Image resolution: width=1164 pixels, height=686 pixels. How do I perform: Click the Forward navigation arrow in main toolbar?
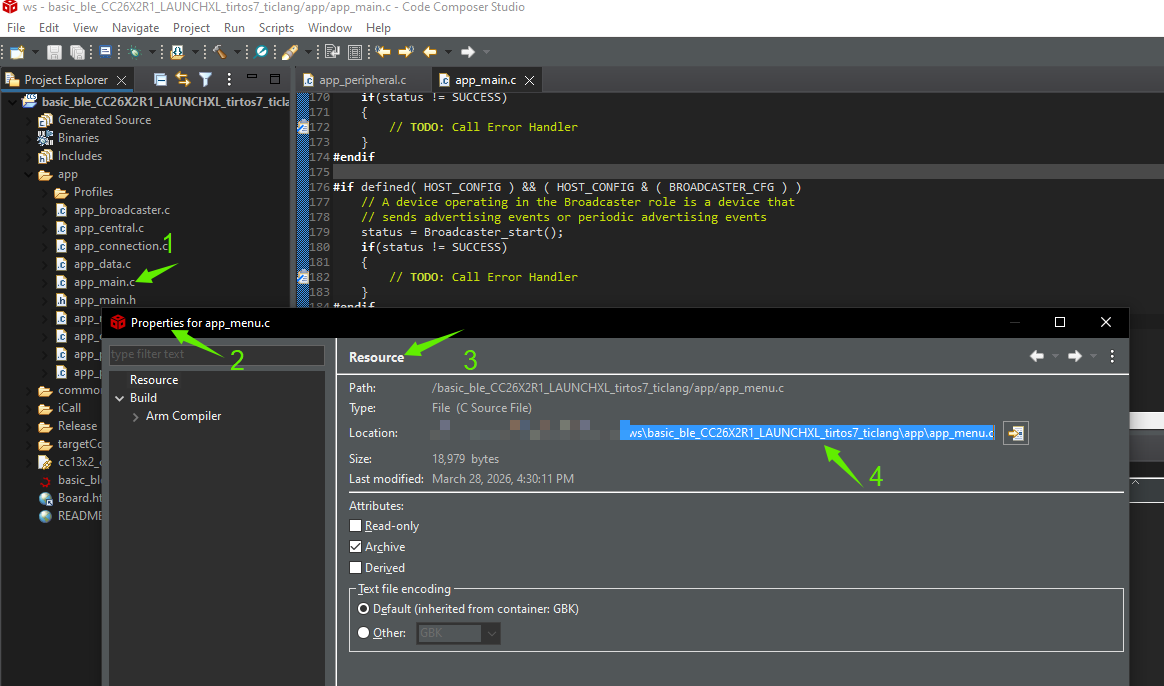pyautogui.click(x=468, y=52)
